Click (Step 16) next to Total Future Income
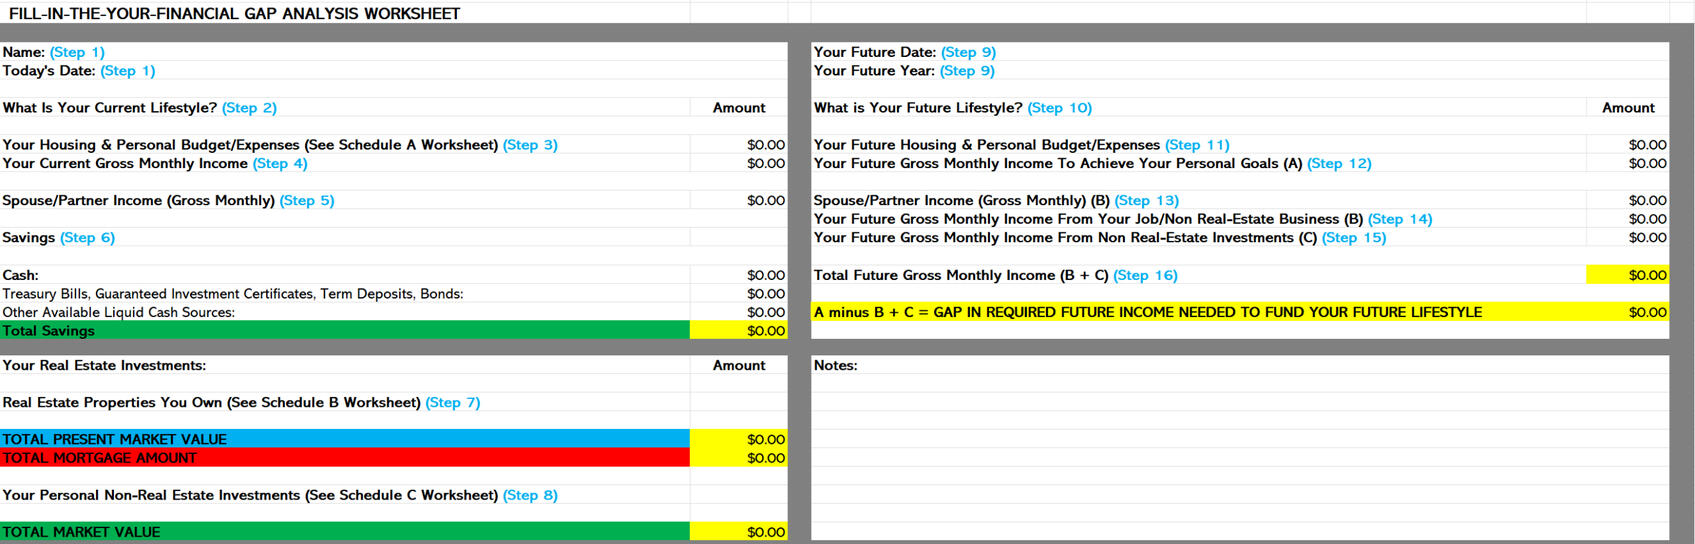Image resolution: width=1695 pixels, height=544 pixels. pos(1145,276)
